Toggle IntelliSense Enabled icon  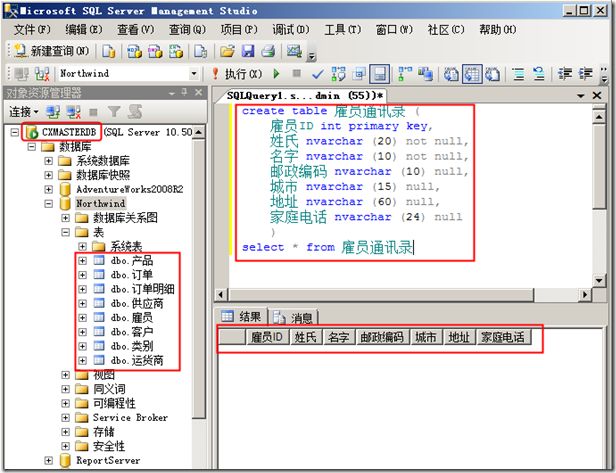380,74
